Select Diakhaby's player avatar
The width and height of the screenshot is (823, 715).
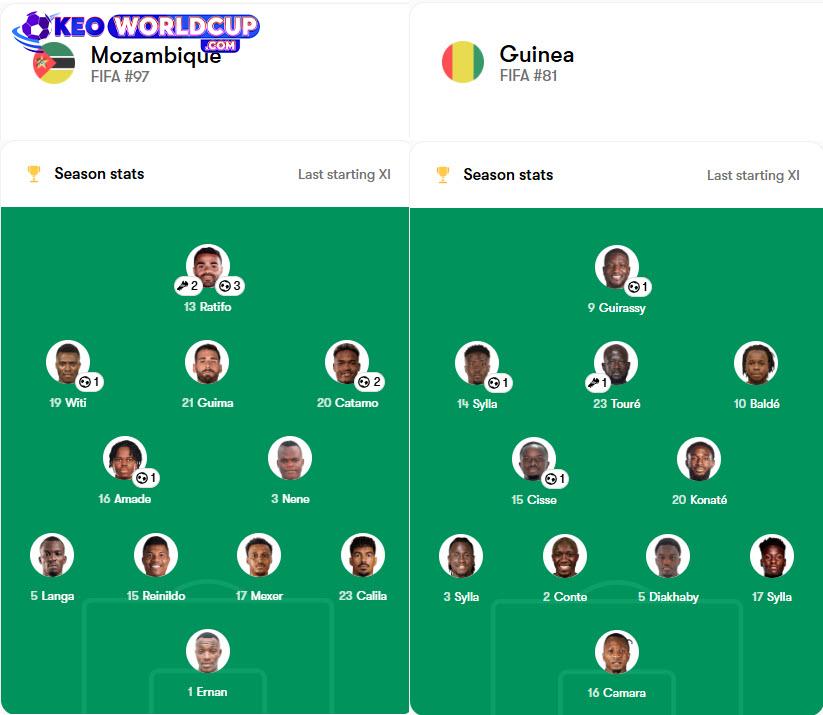coord(668,557)
